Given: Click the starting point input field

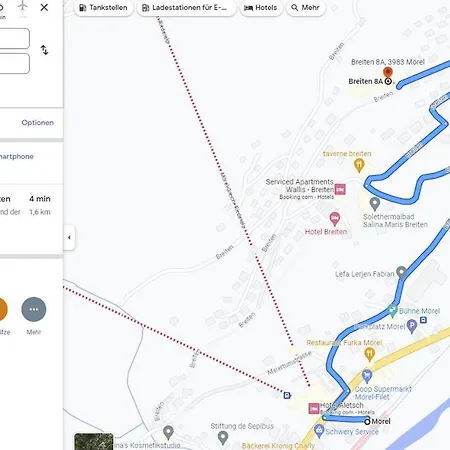Looking at the screenshot, I should tap(14, 38).
